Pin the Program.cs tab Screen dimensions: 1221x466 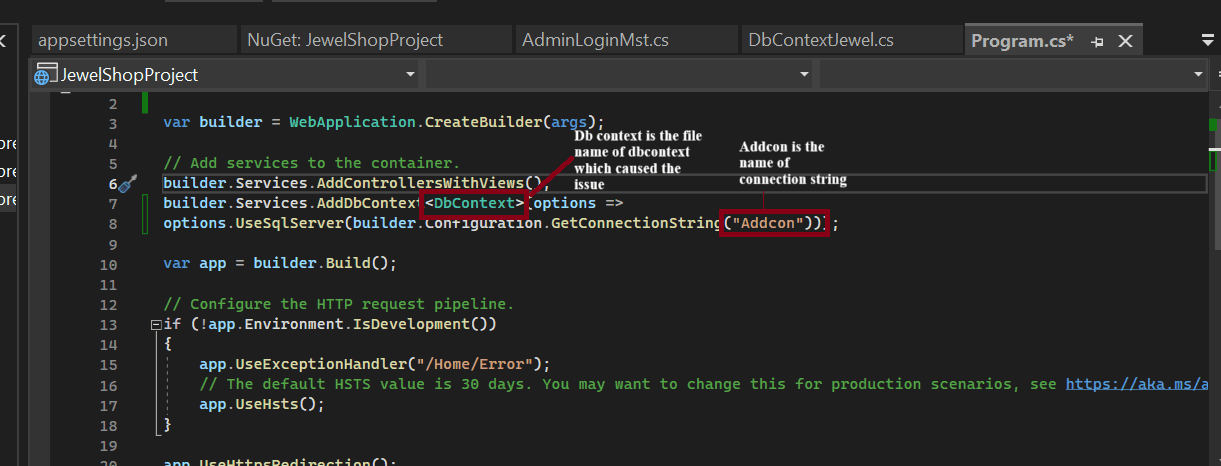pos(1097,41)
